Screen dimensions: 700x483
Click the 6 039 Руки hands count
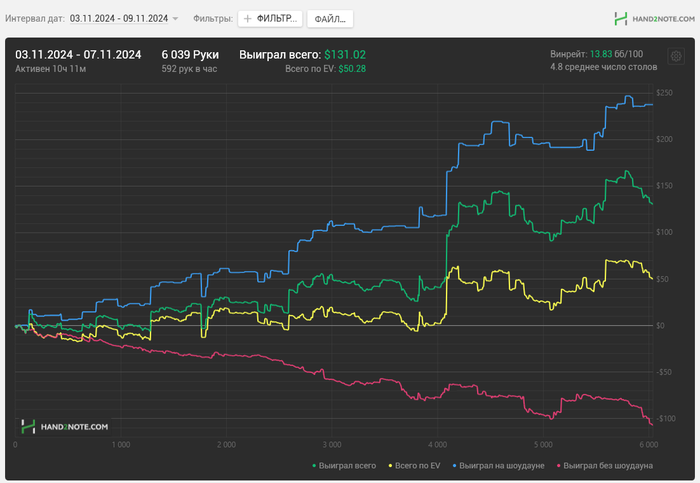(x=190, y=55)
